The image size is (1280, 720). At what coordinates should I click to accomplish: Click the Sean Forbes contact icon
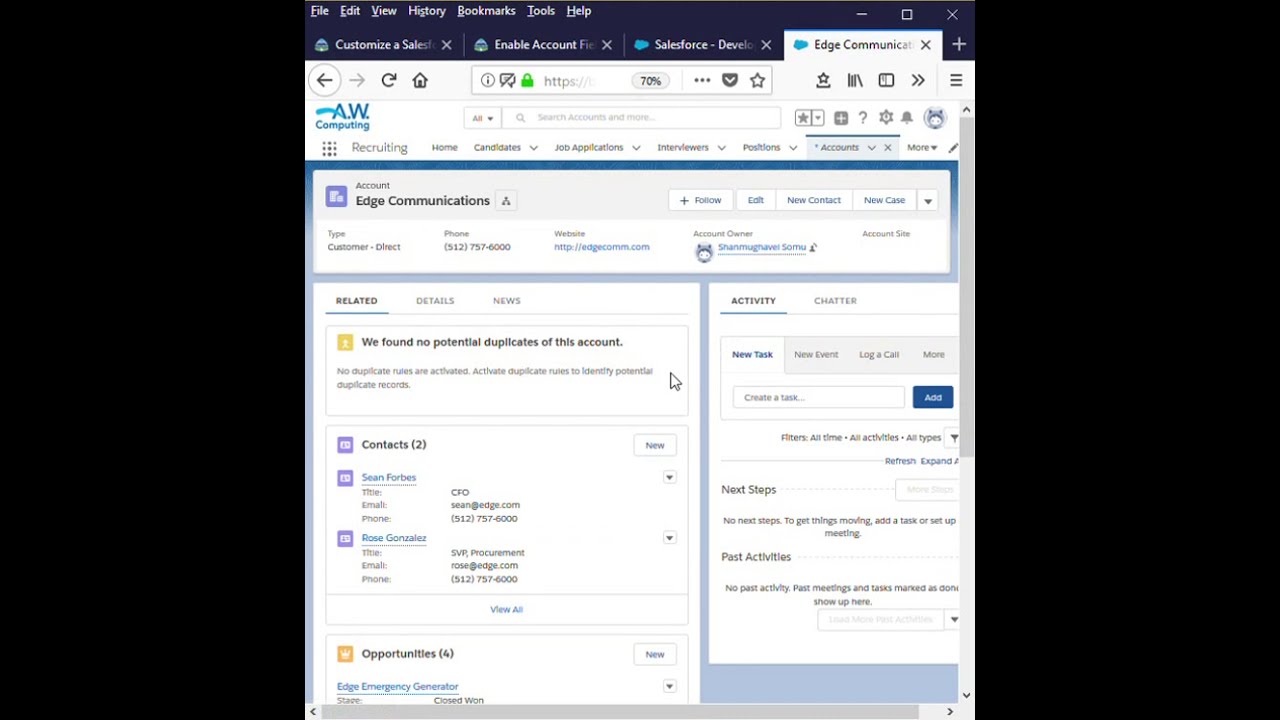[x=345, y=478]
